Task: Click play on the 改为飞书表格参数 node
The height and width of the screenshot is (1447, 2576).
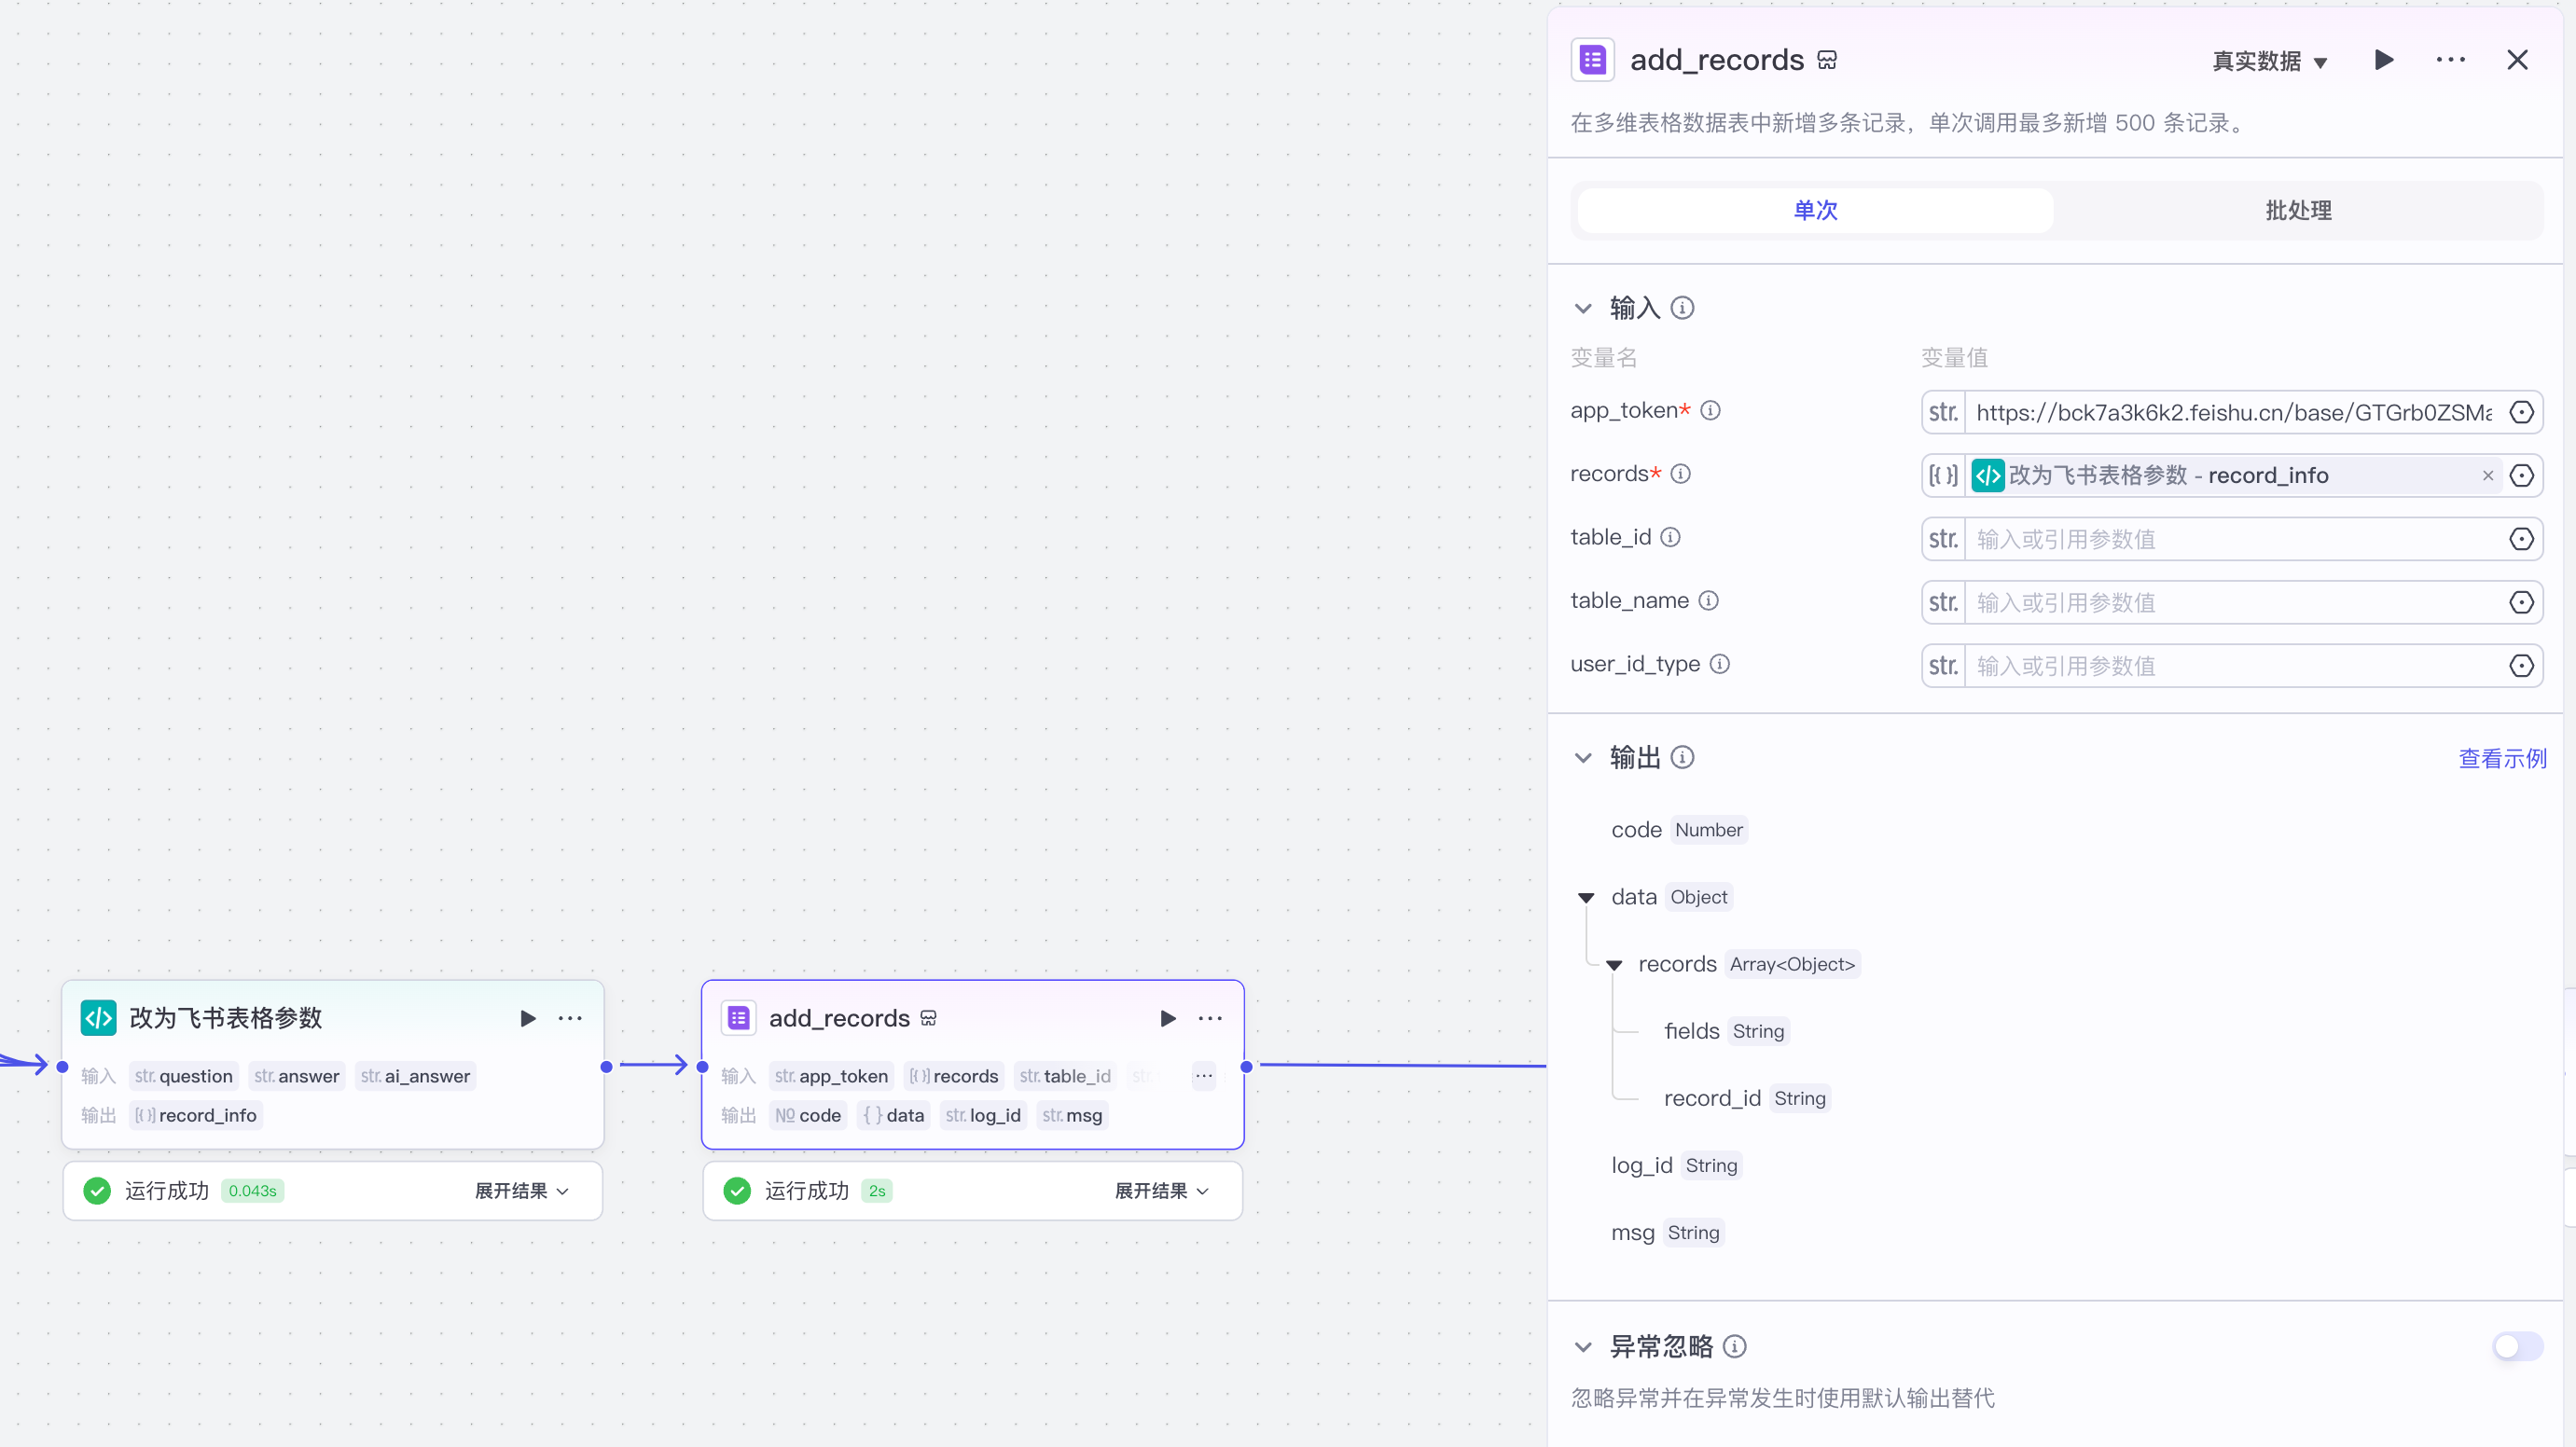Action: click(x=528, y=1018)
